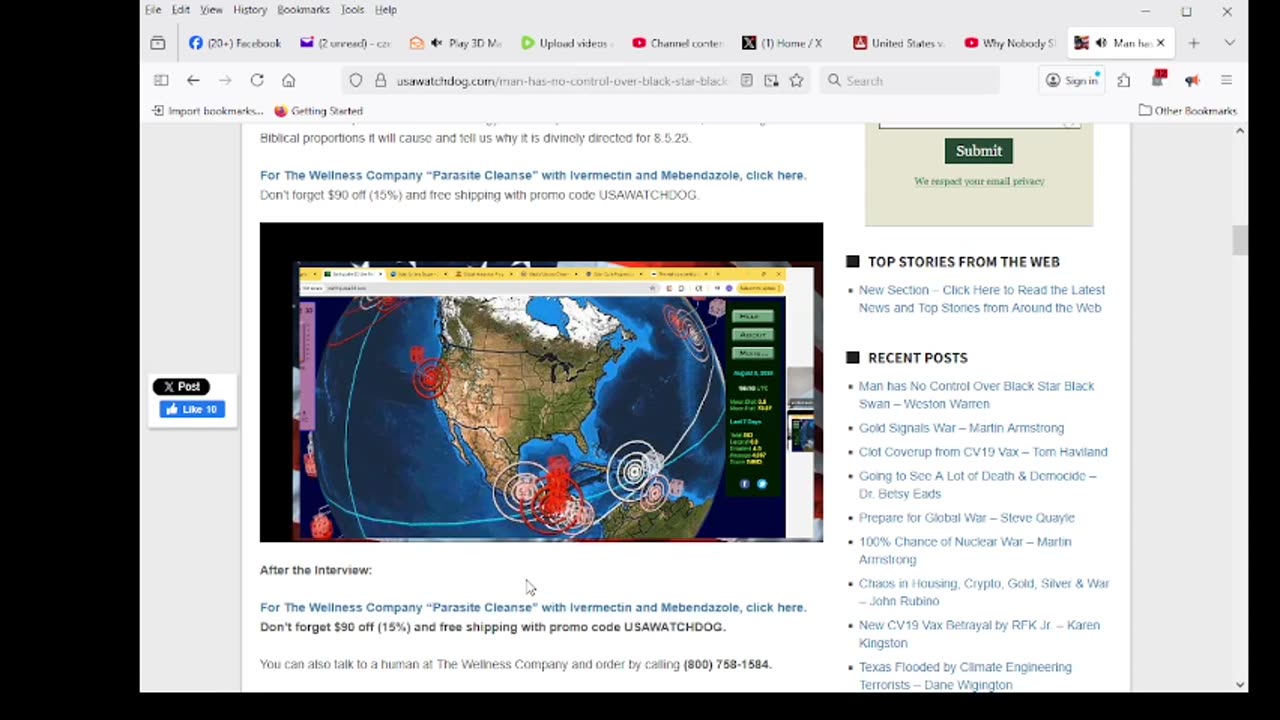The width and height of the screenshot is (1280, 720).
Task: Open Getting Started bookmark
Action: [x=318, y=111]
